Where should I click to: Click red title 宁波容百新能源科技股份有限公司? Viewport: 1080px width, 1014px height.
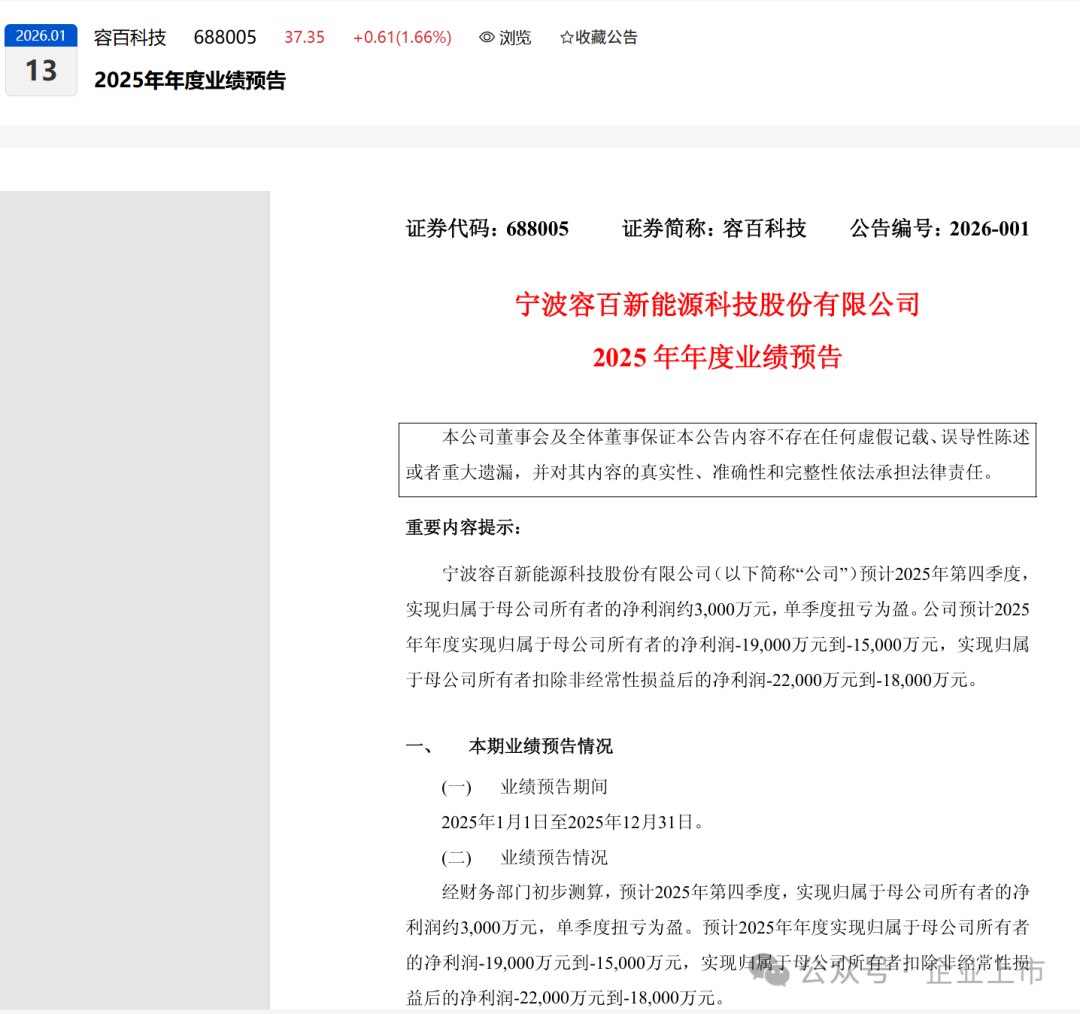(717, 304)
